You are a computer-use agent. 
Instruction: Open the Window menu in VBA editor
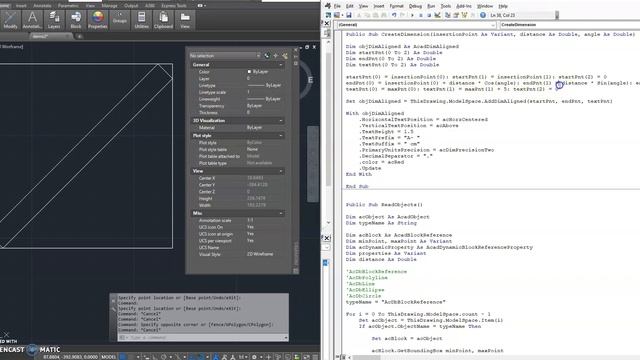[x=485, y=6]
